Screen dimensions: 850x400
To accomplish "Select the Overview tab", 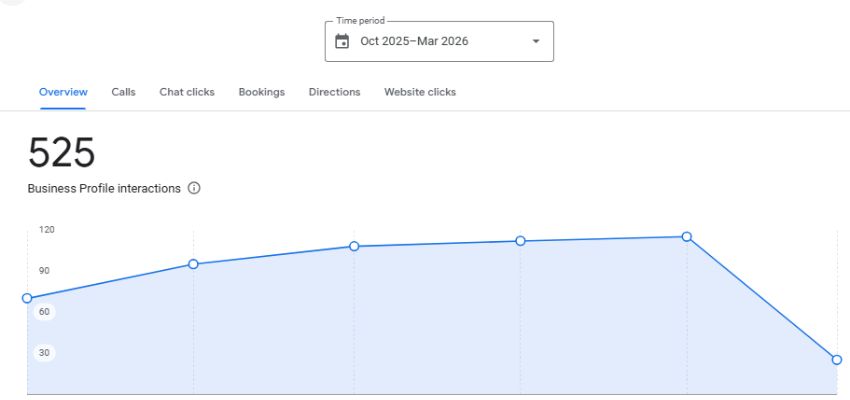I will point(63,92).
